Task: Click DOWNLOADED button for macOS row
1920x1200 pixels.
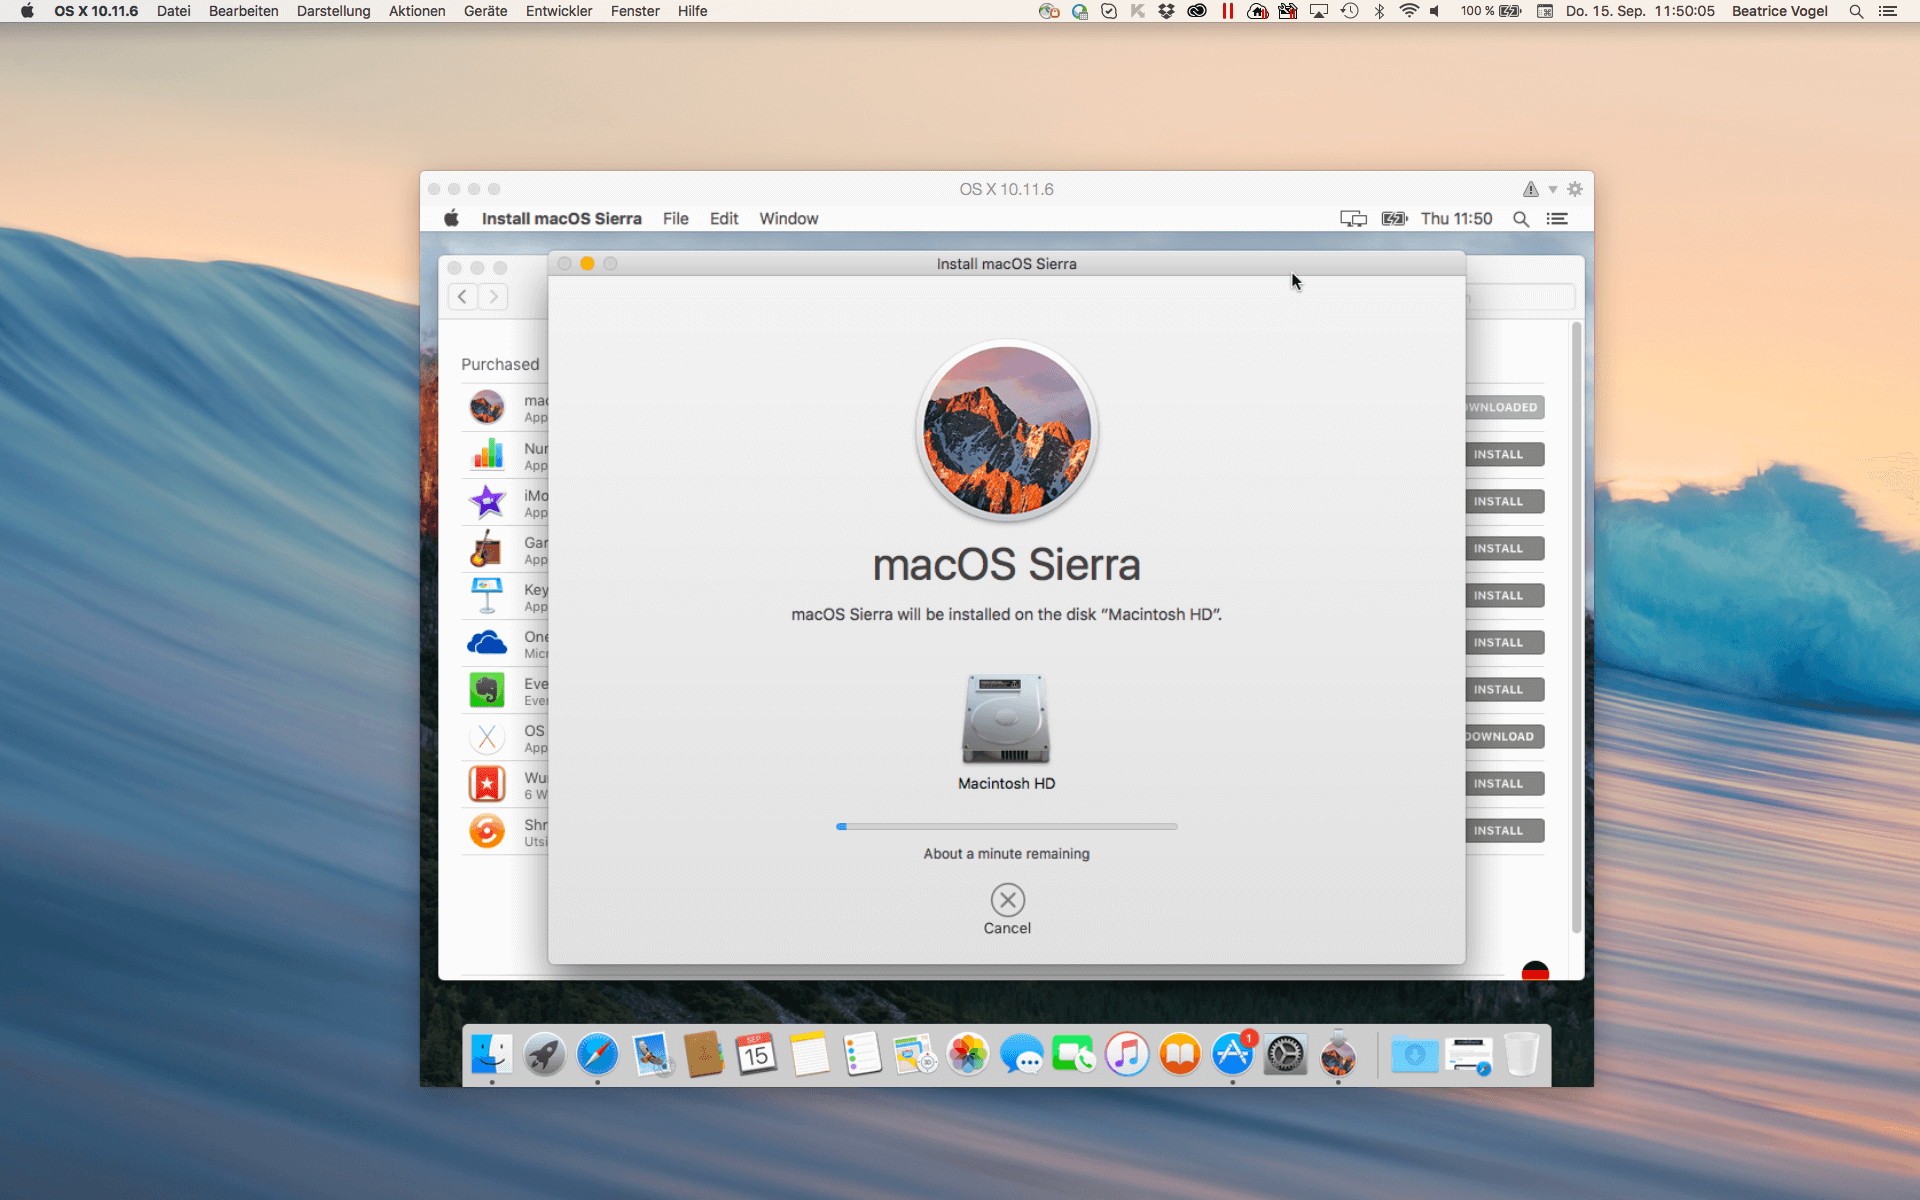Action: [1504, 408]
